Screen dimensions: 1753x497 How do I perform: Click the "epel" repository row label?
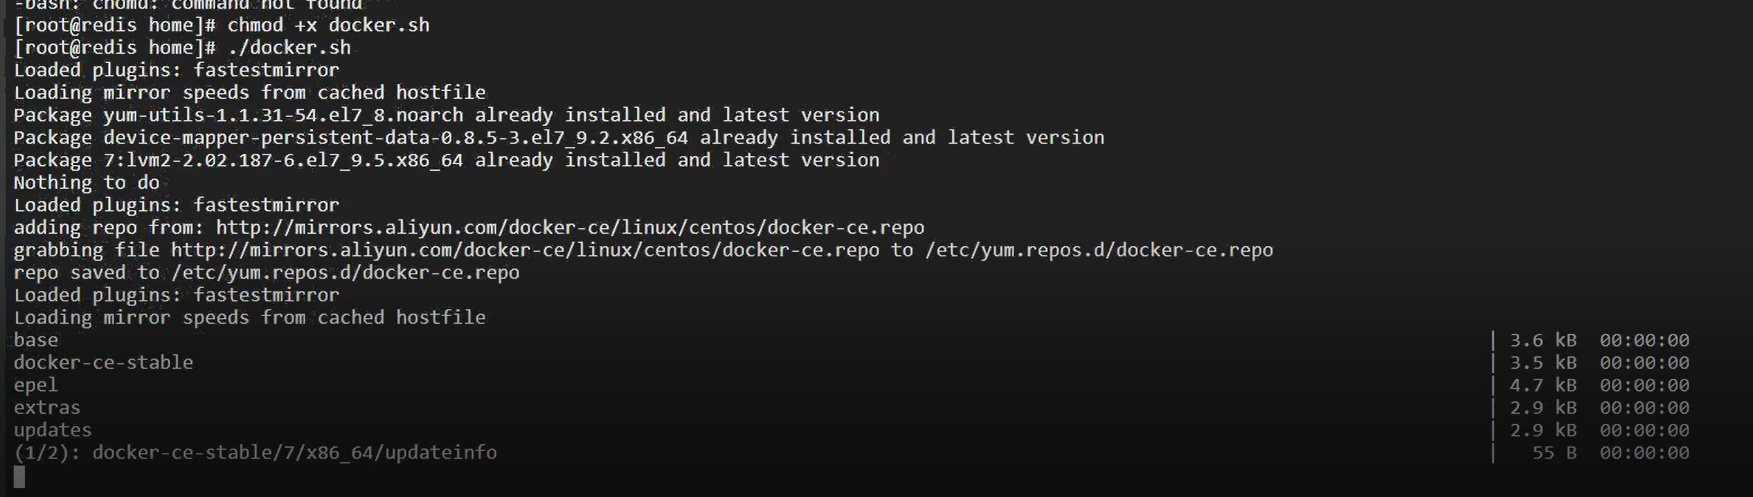(x=36, y=385)
